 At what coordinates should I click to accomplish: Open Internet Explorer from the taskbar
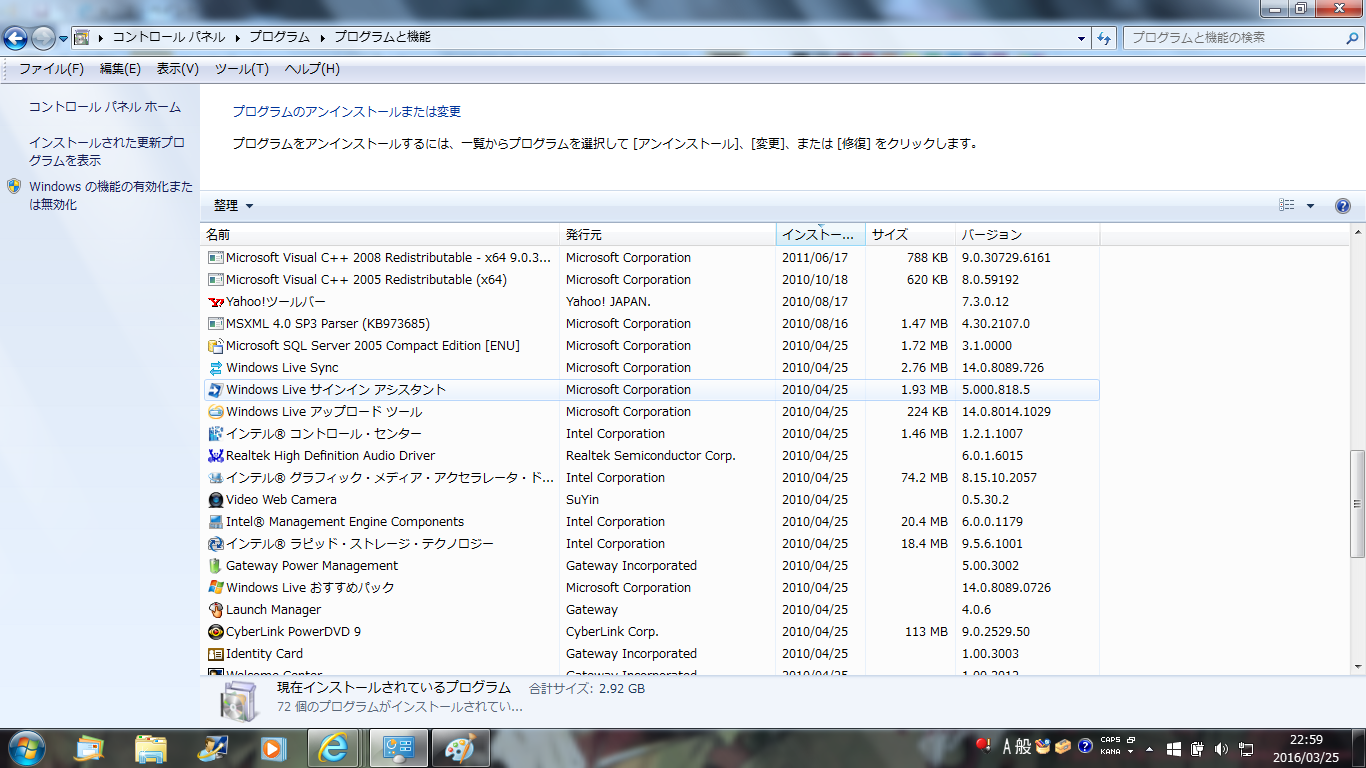(334, 747)
